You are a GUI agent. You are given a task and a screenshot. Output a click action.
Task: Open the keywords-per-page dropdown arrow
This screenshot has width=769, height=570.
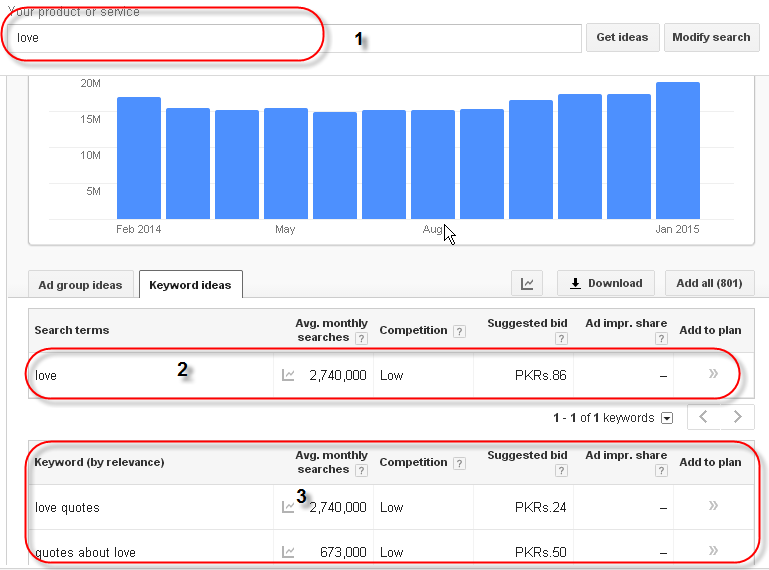(667, 418)
